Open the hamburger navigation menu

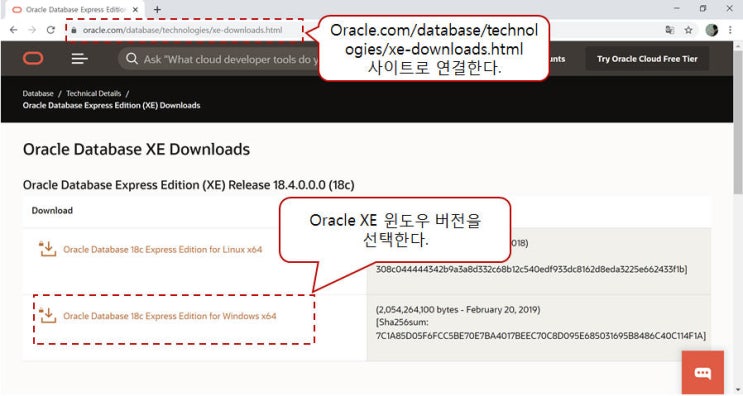80,59
